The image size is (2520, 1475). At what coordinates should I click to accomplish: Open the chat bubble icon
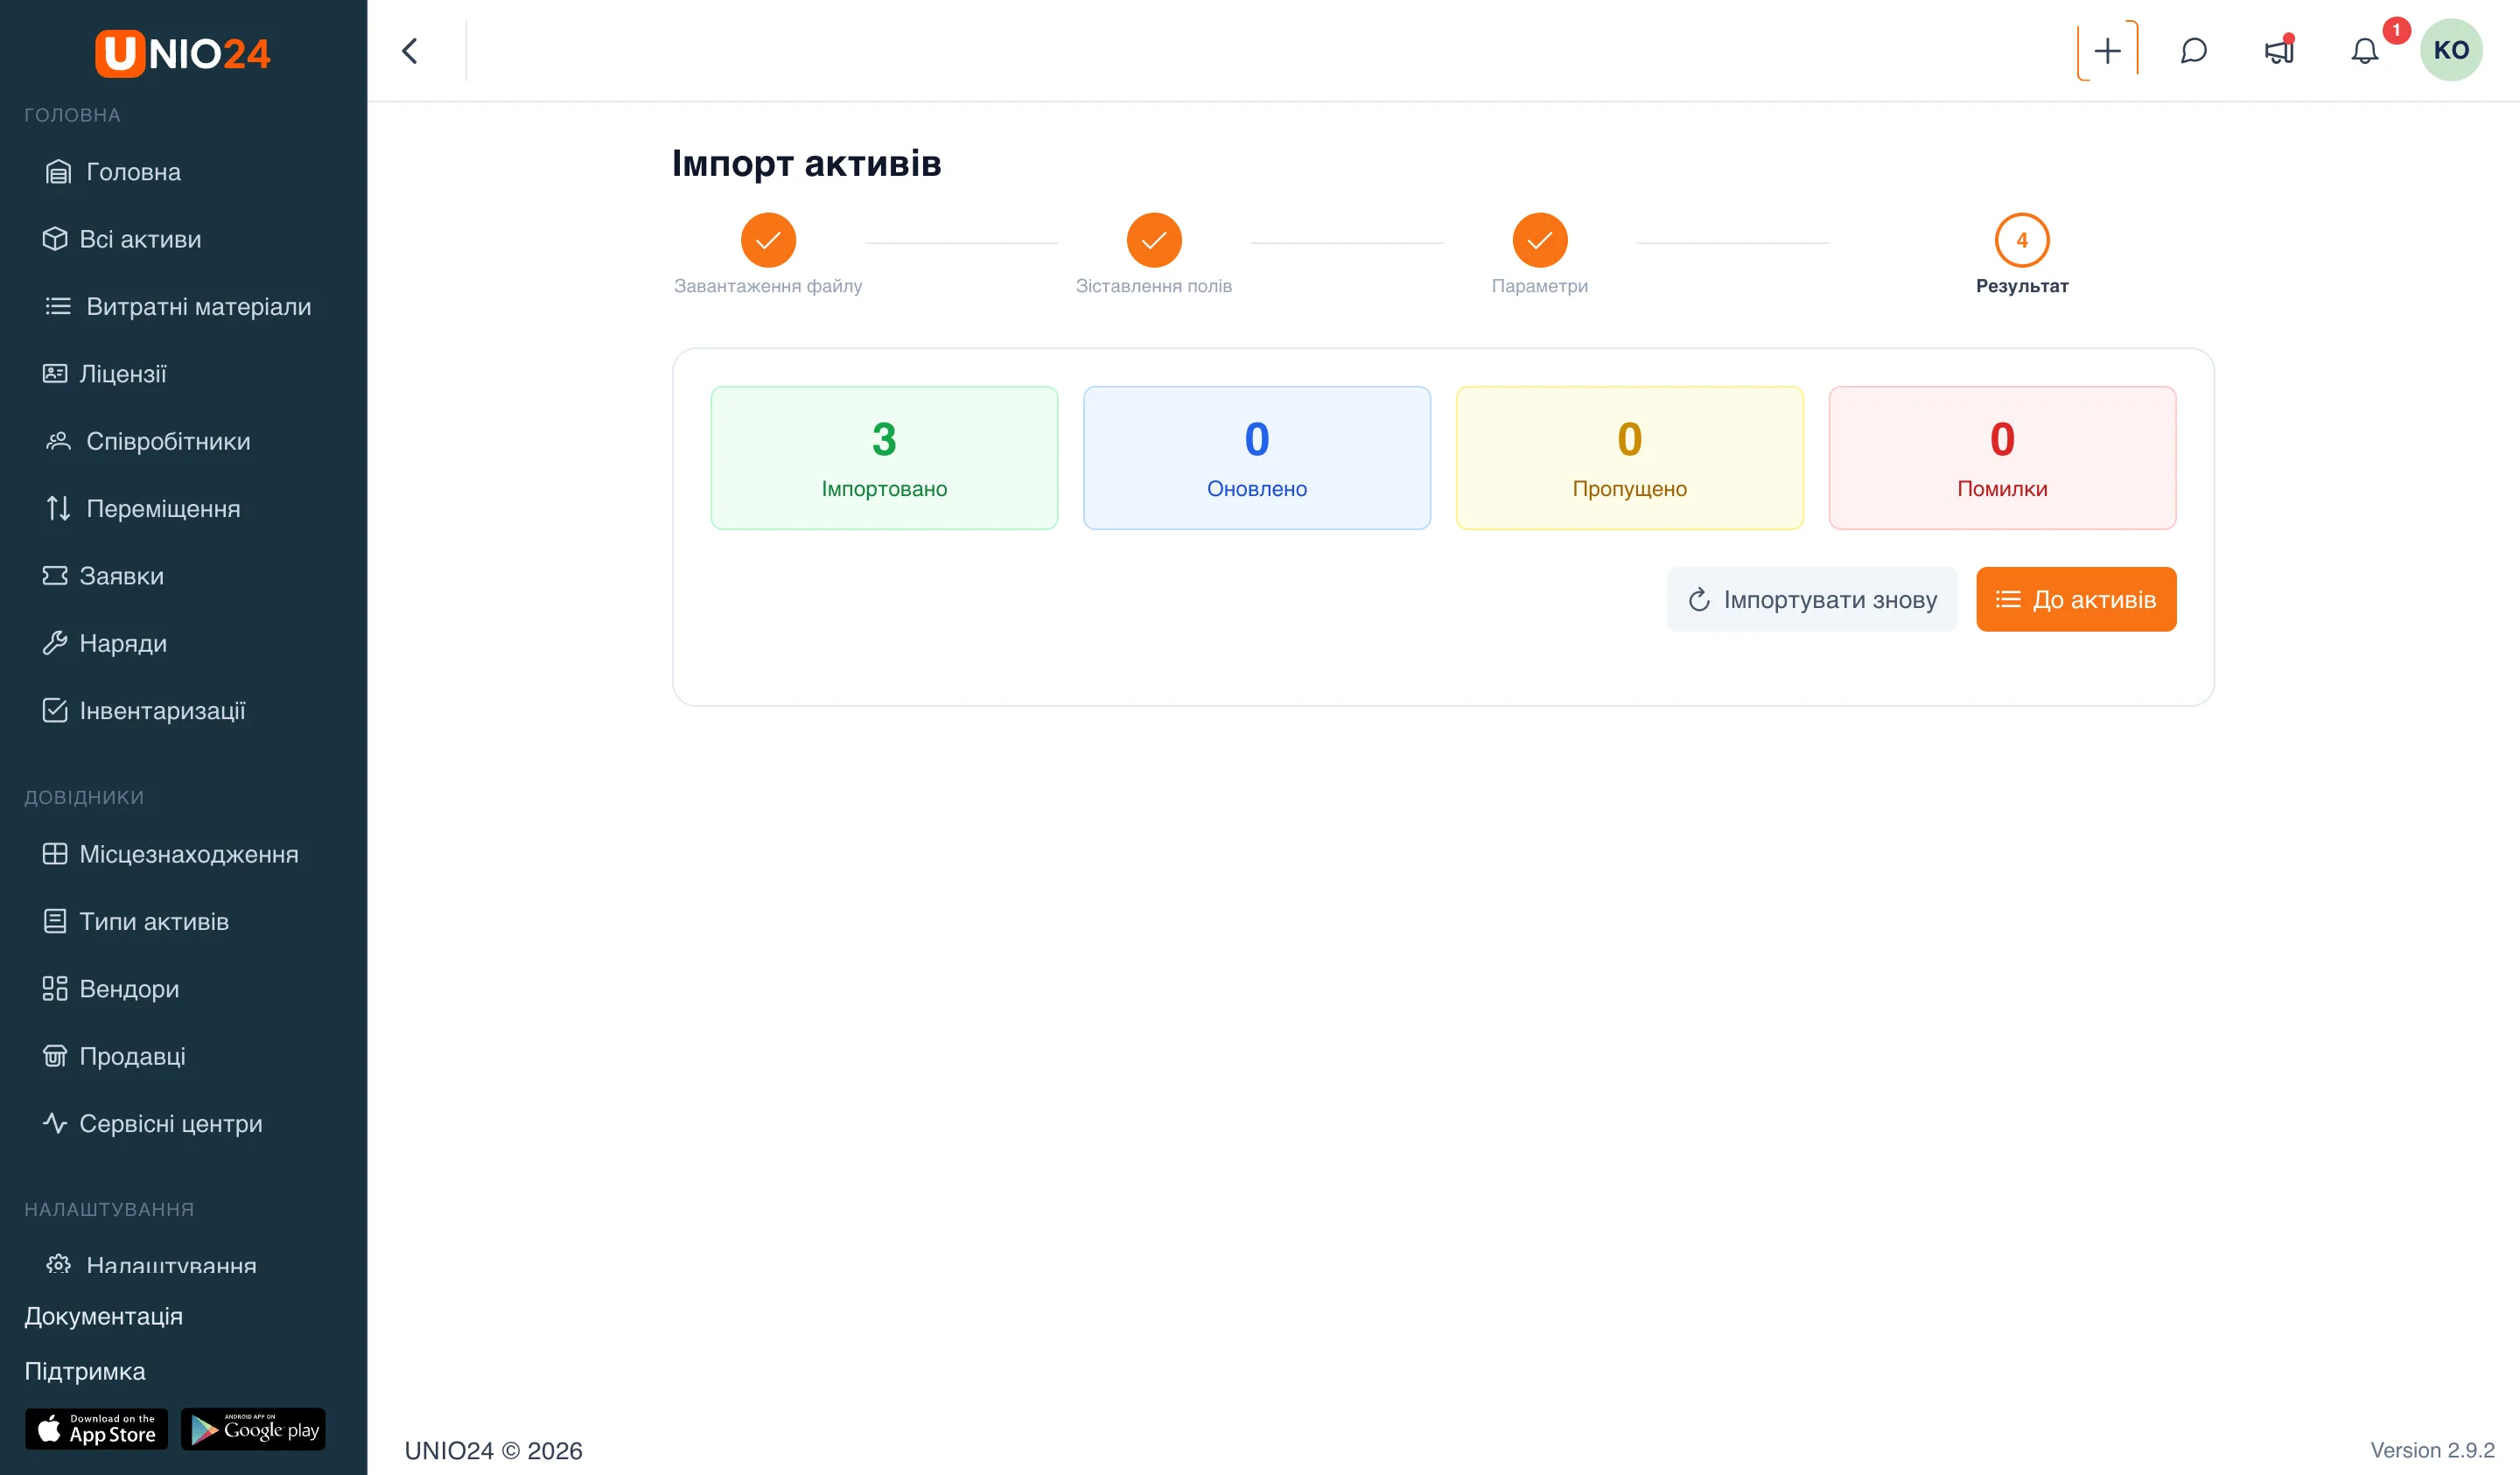pyautogui.click(x=2193, y=50)
